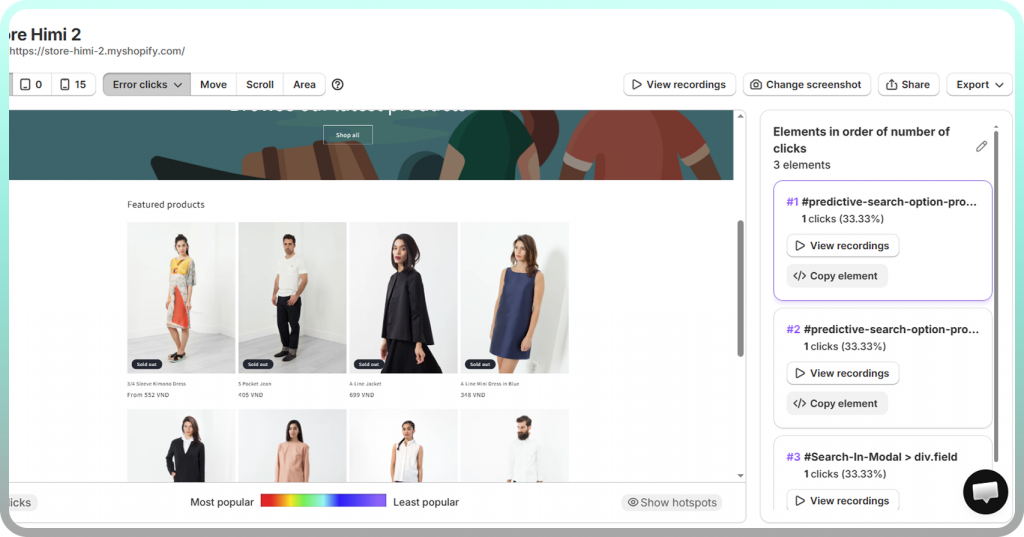
Task: Toggle Show hotspots eye button
Action: pos(671,502)
